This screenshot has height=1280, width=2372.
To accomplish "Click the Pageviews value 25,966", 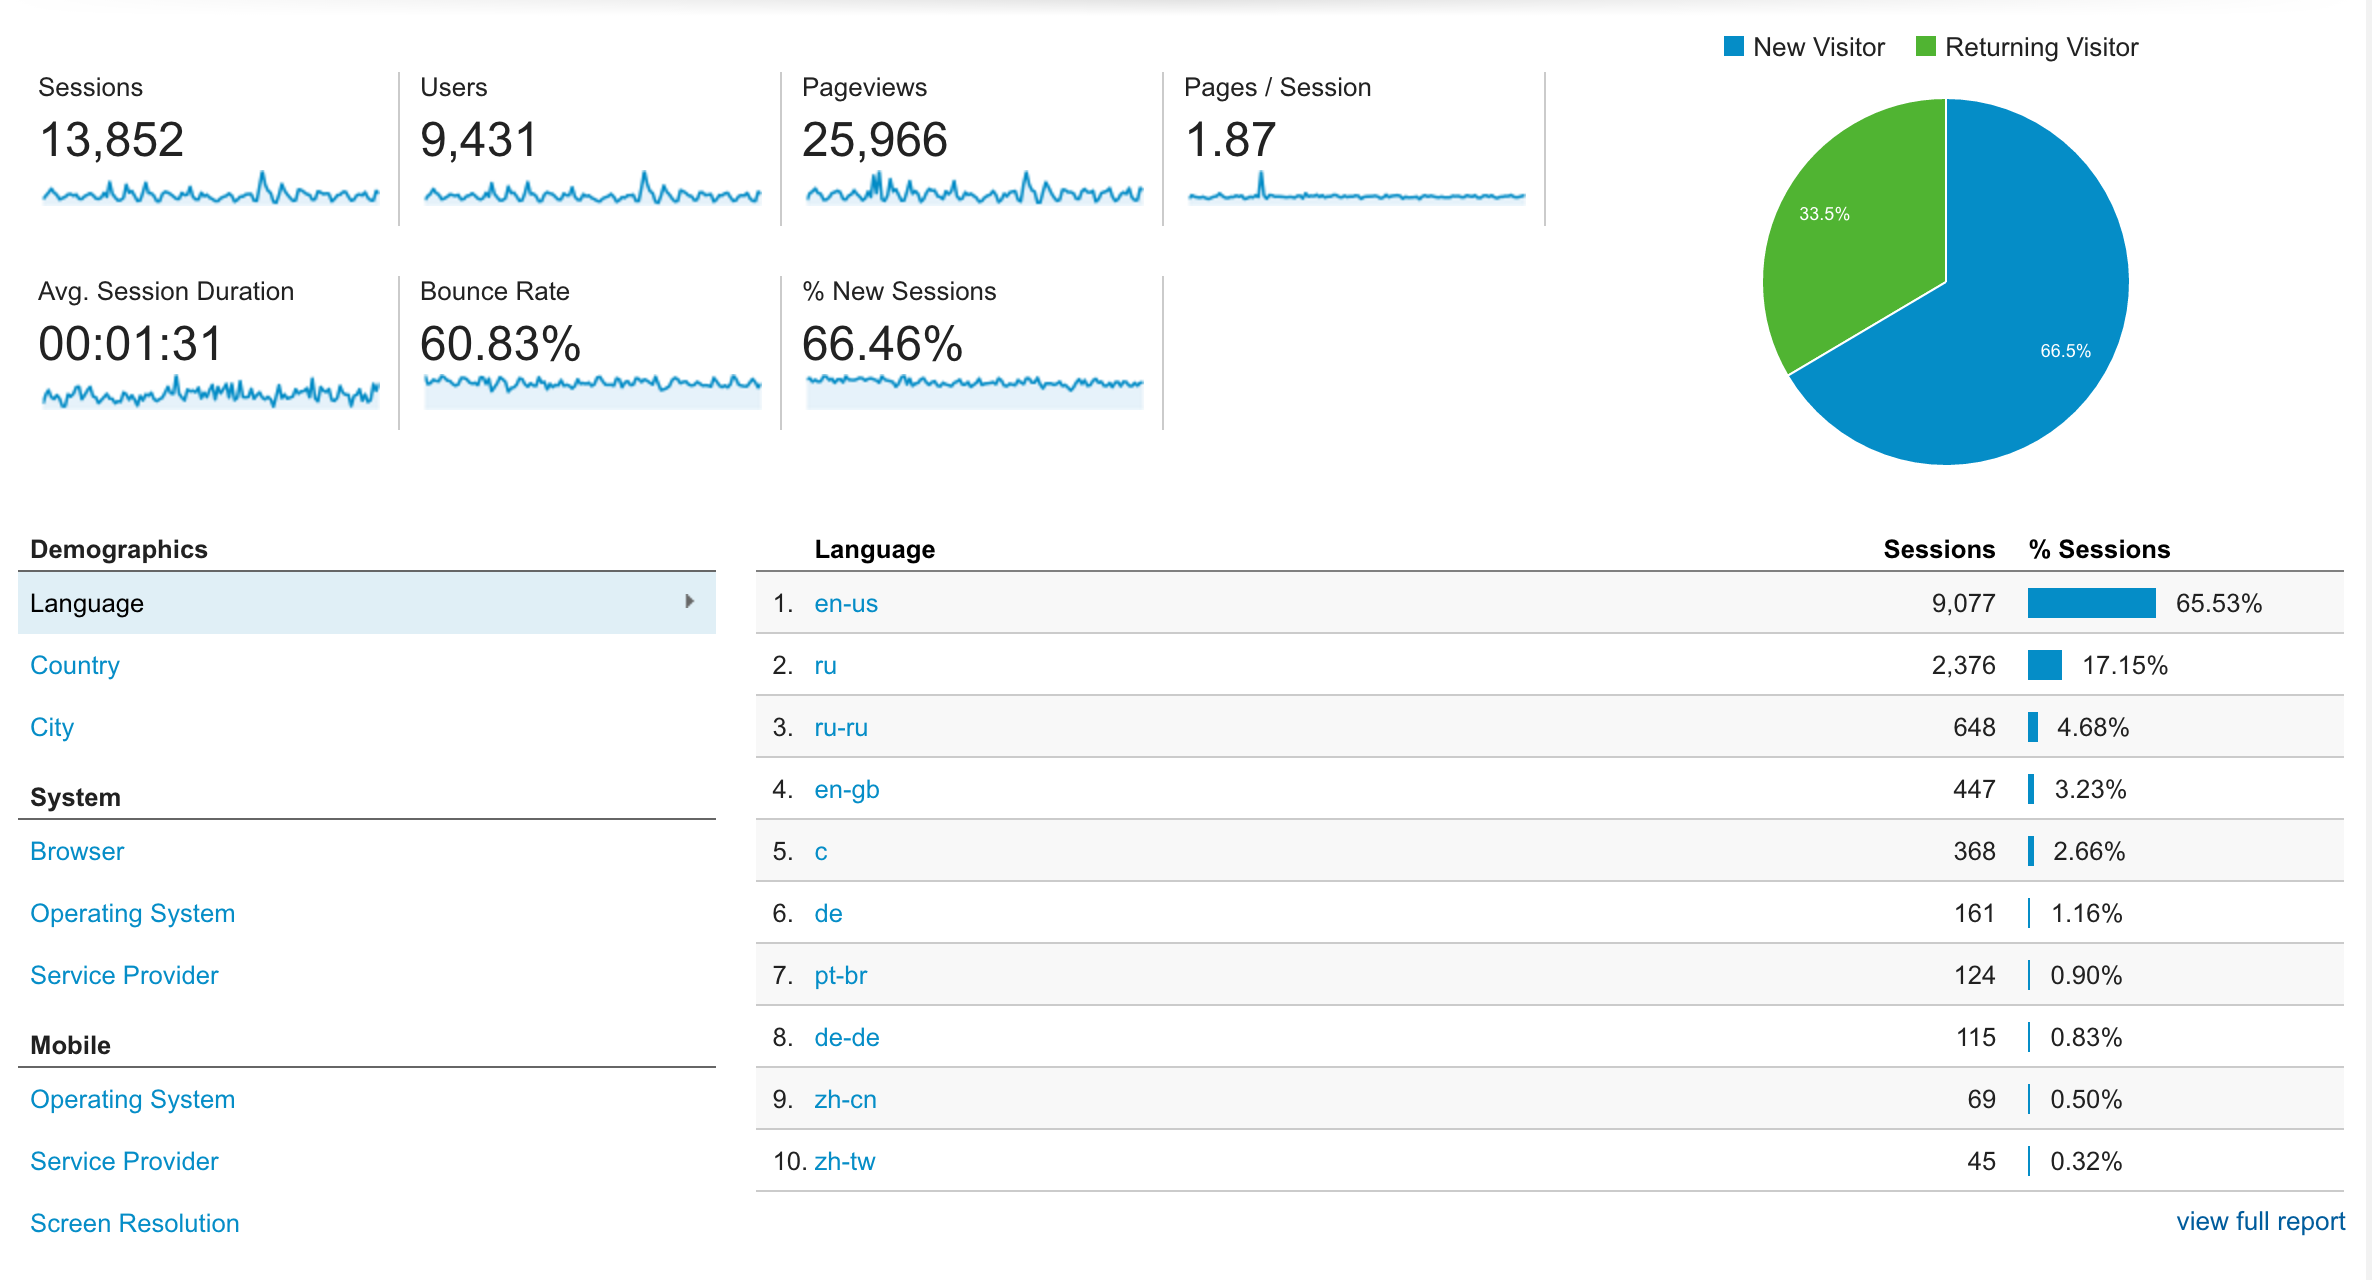I will coord(875,139).
